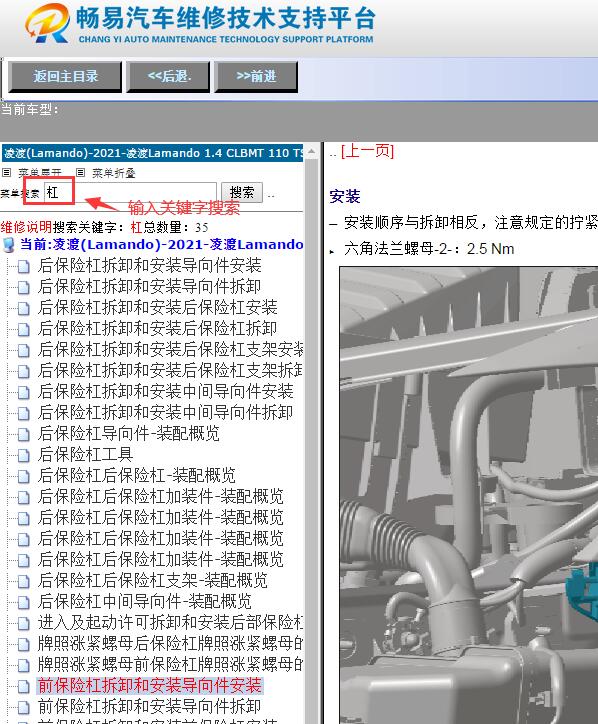The width and height of the screenshot is (598, 724).
Task: Open 牌照涨紧螺母前保险杠牌照涨紧螺母 entry
Action: [x=170, y=664]
